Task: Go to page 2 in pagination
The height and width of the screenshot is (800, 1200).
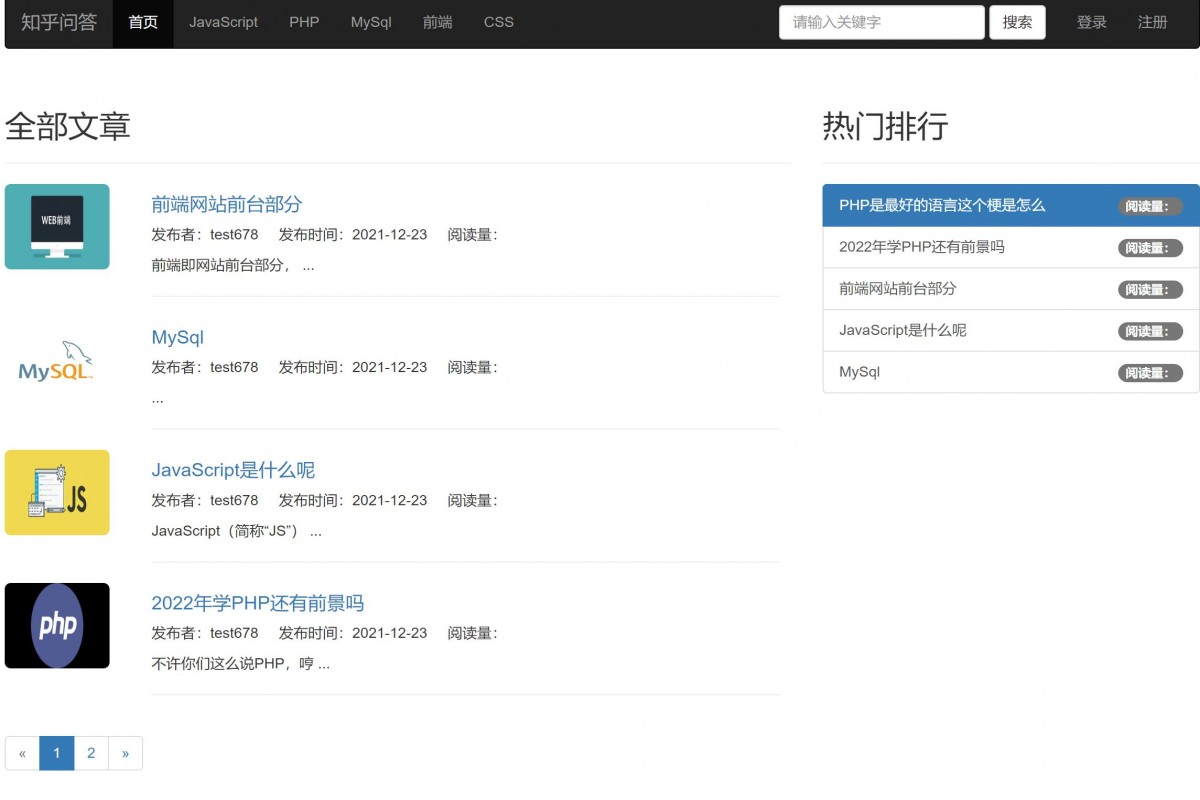Action: (x=91, y=753)
